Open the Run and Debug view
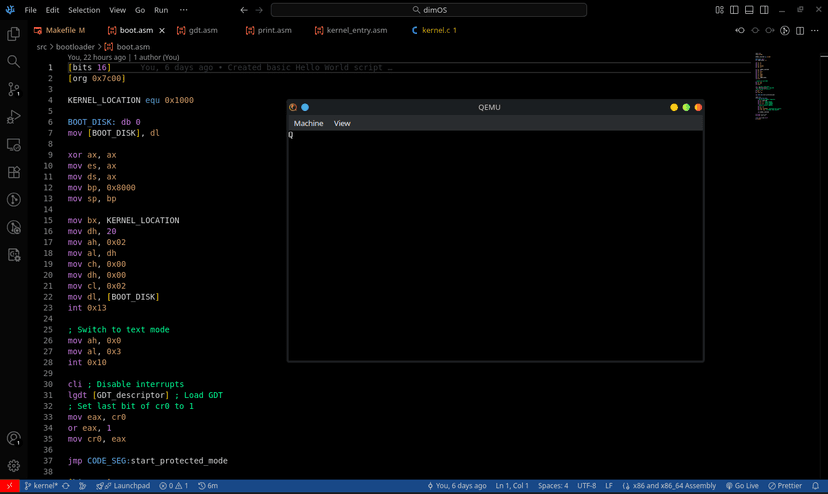The height and width of the screenshot is (494, 828). click(14, 117)
